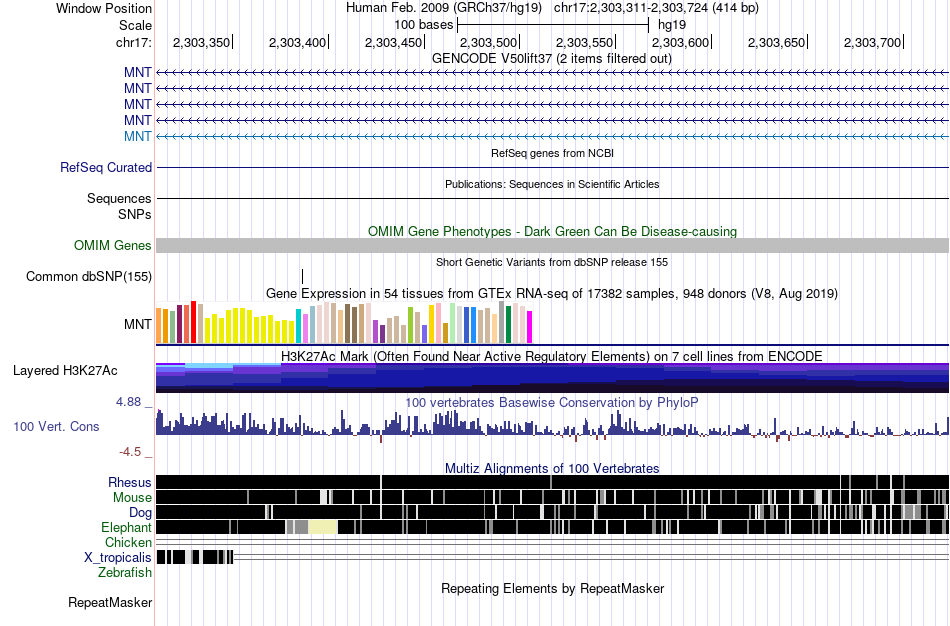
Task: Select the light blue MNT transcript label
Action: pos(138,136)
